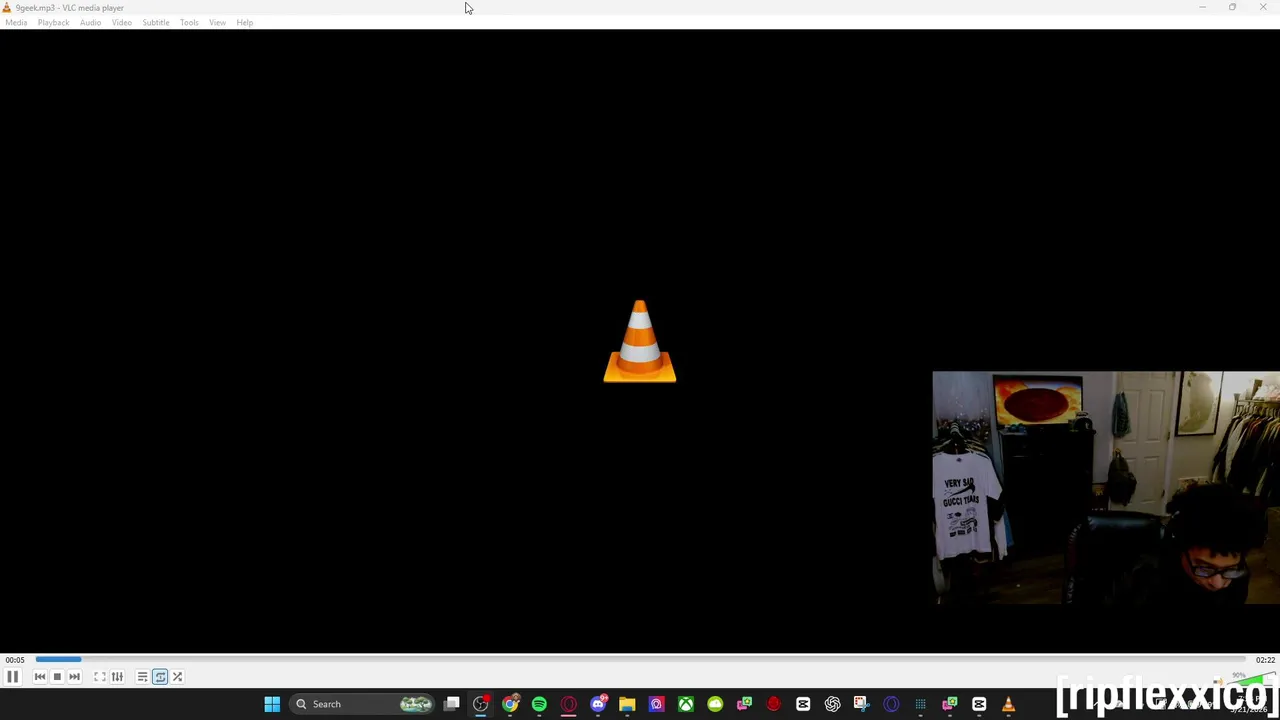Stop playback with the stop button

point(57,677)
